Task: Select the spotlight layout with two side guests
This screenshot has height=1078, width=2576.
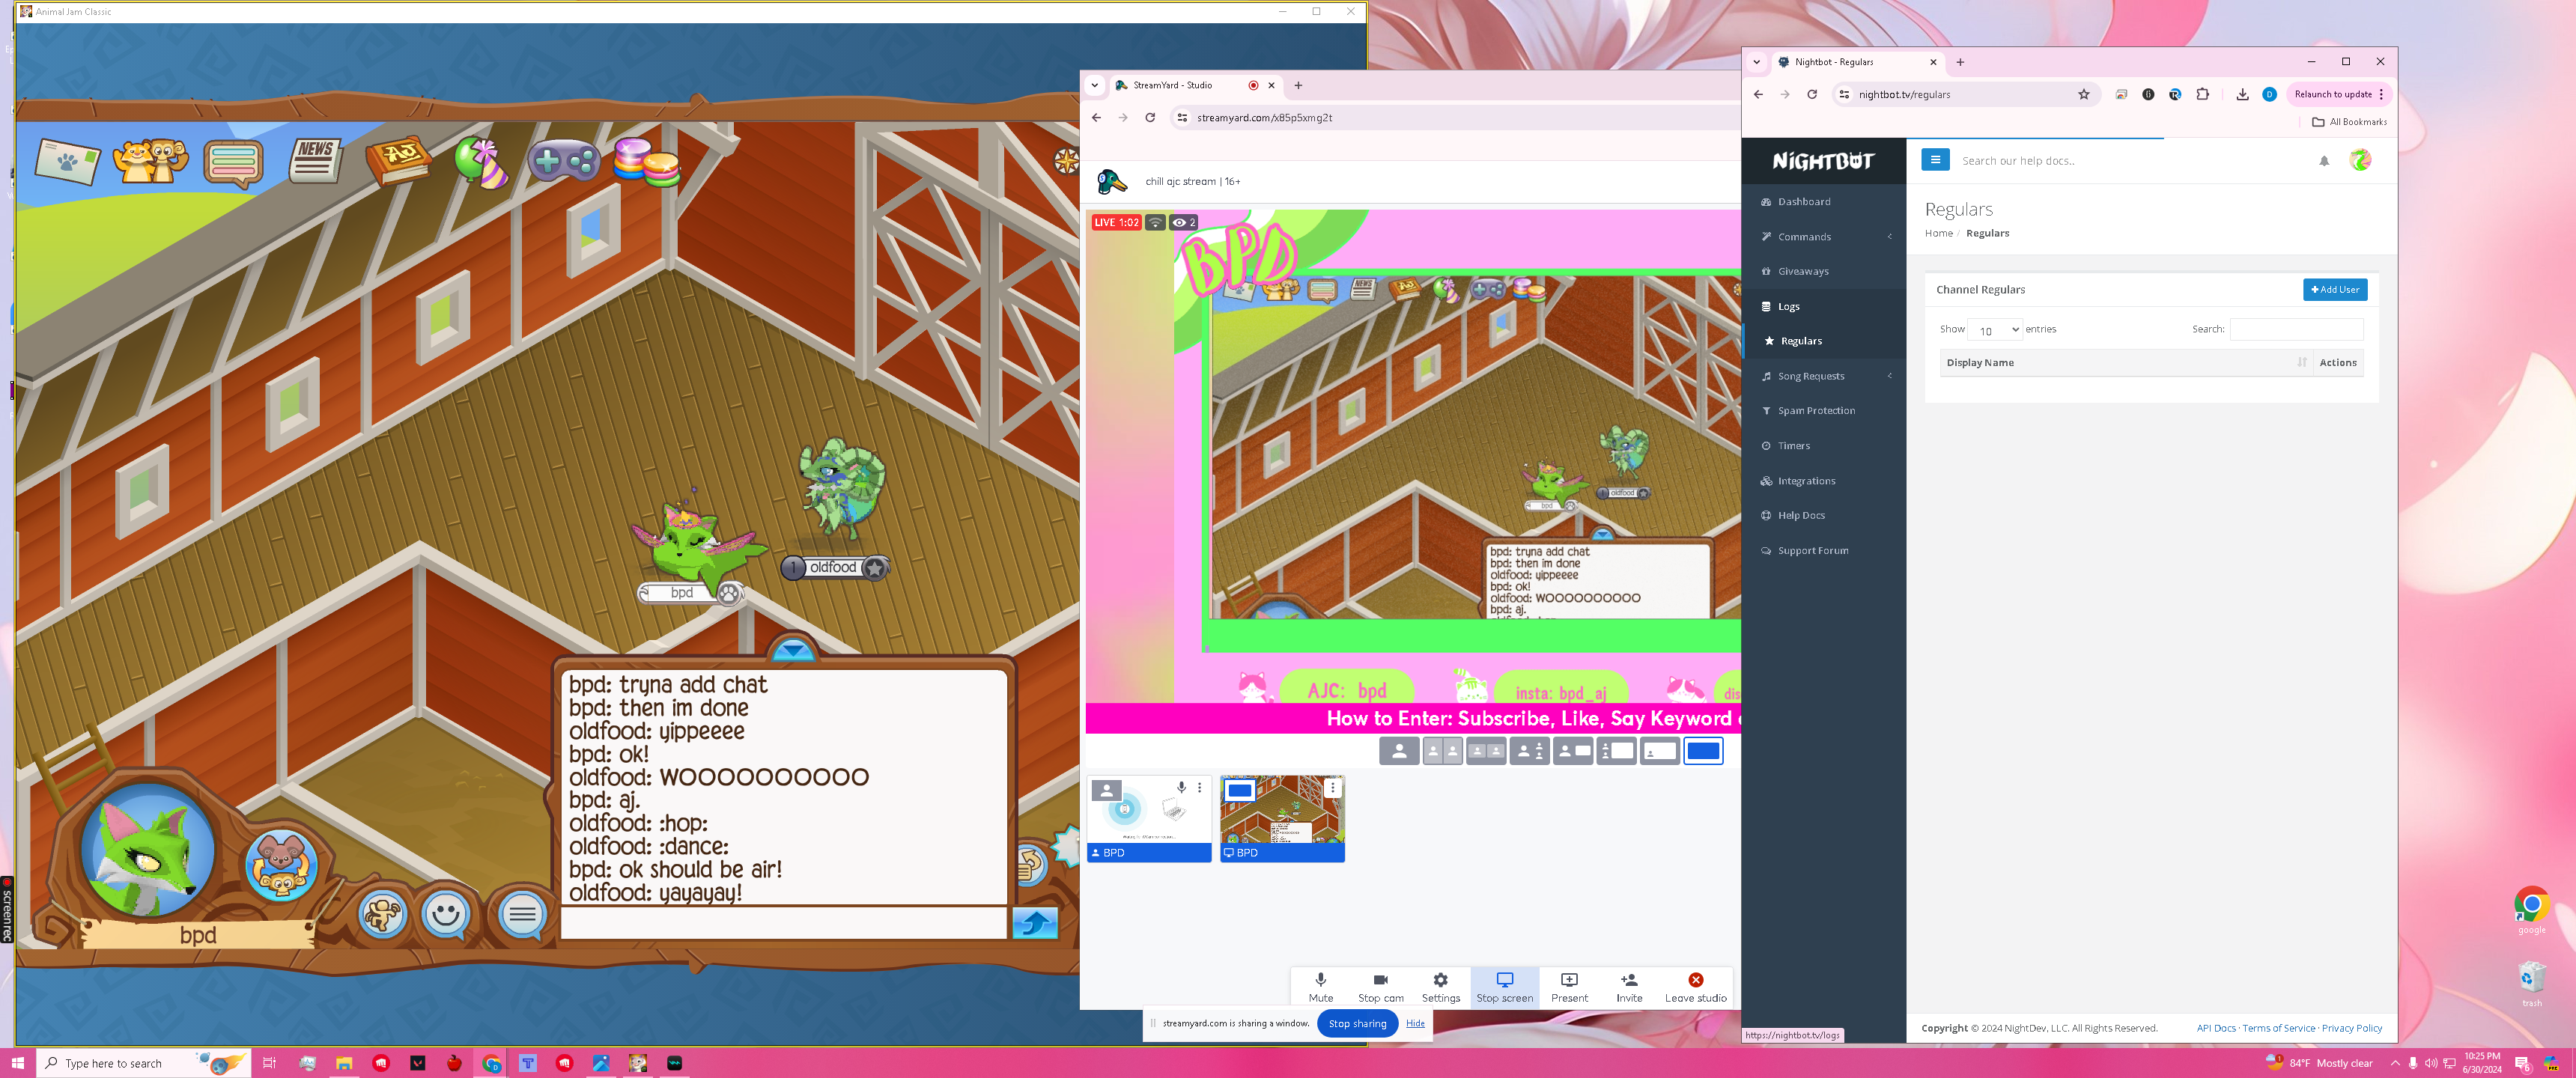Action: pyautogui.click(x=1529, y=751)
